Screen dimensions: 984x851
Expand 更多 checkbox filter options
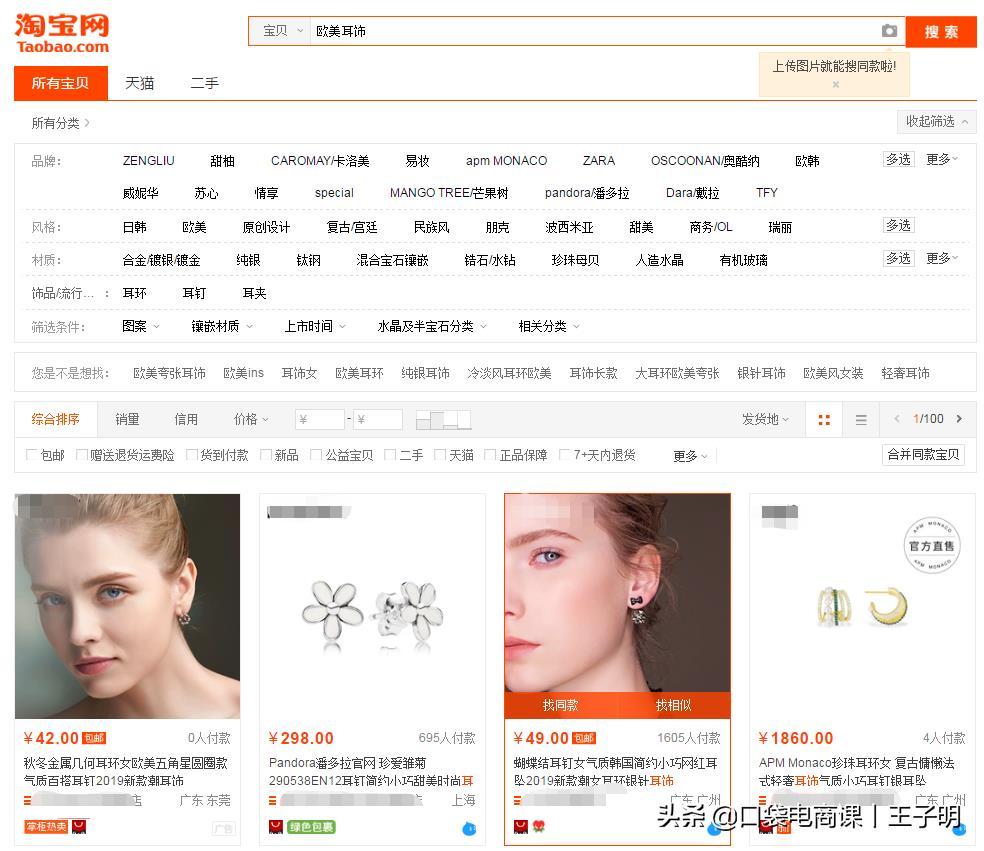690,456
